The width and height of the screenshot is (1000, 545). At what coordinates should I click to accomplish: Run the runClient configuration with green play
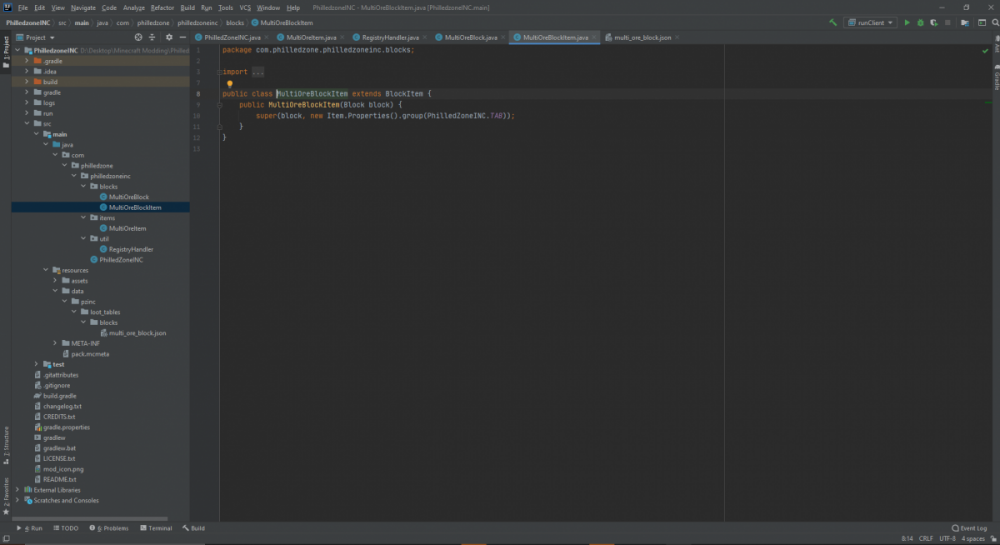(907, 22)
